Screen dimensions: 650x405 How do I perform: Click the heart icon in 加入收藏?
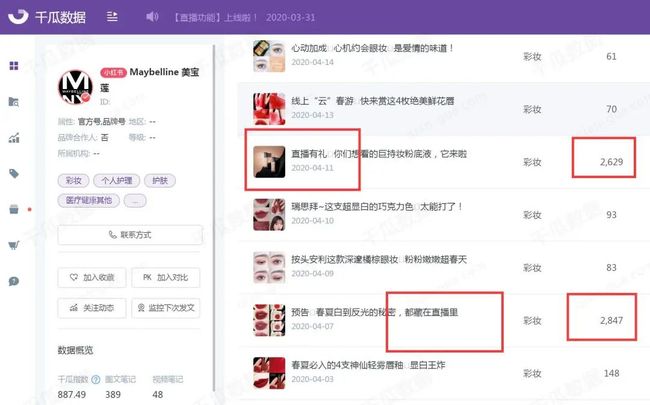(74, 277)
